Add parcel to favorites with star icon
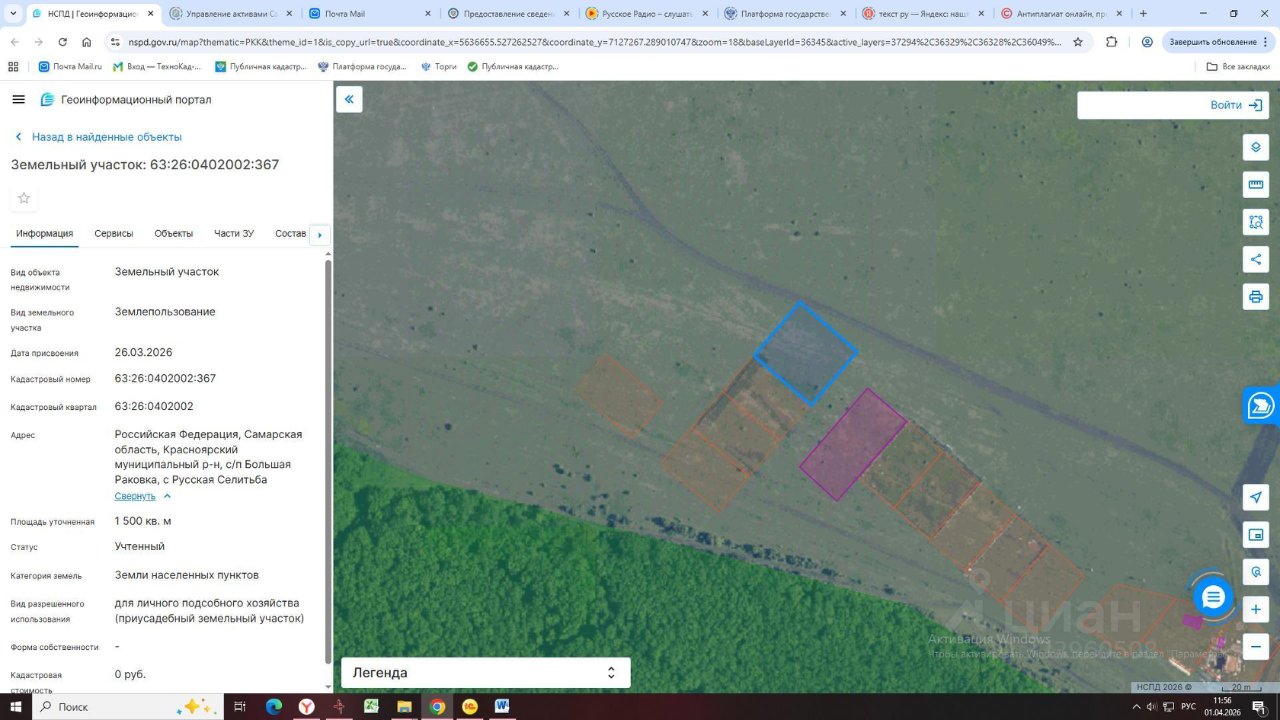Screen dimensions: 1280x720 point(24,198)
